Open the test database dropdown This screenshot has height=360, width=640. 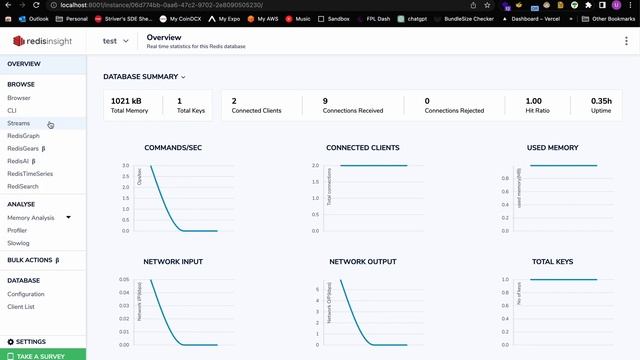[x=116, y=41]
